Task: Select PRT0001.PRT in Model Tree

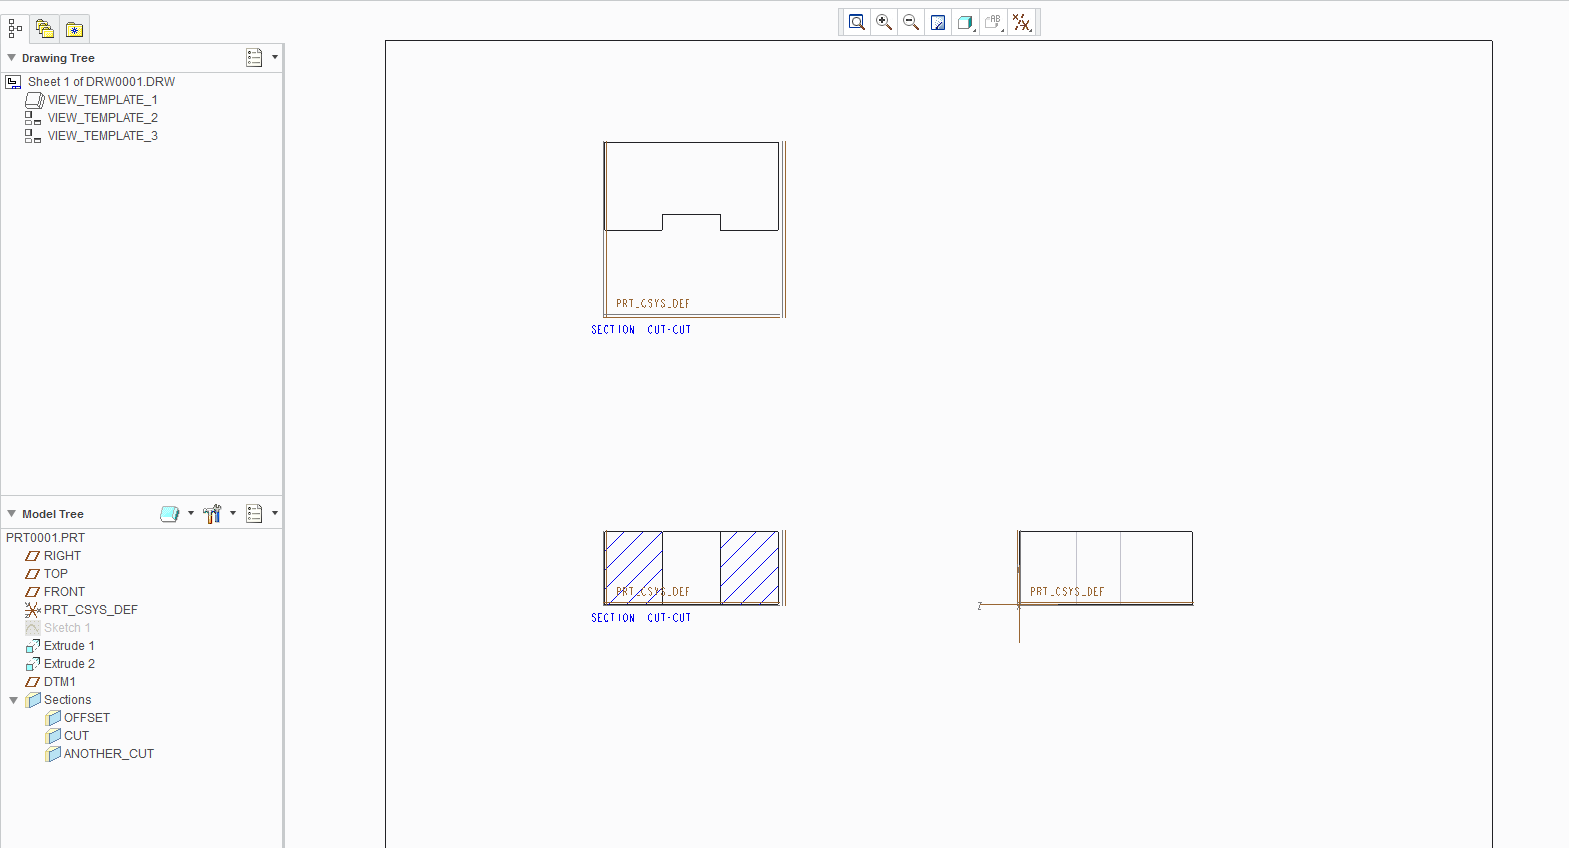Action: (46, 538)
